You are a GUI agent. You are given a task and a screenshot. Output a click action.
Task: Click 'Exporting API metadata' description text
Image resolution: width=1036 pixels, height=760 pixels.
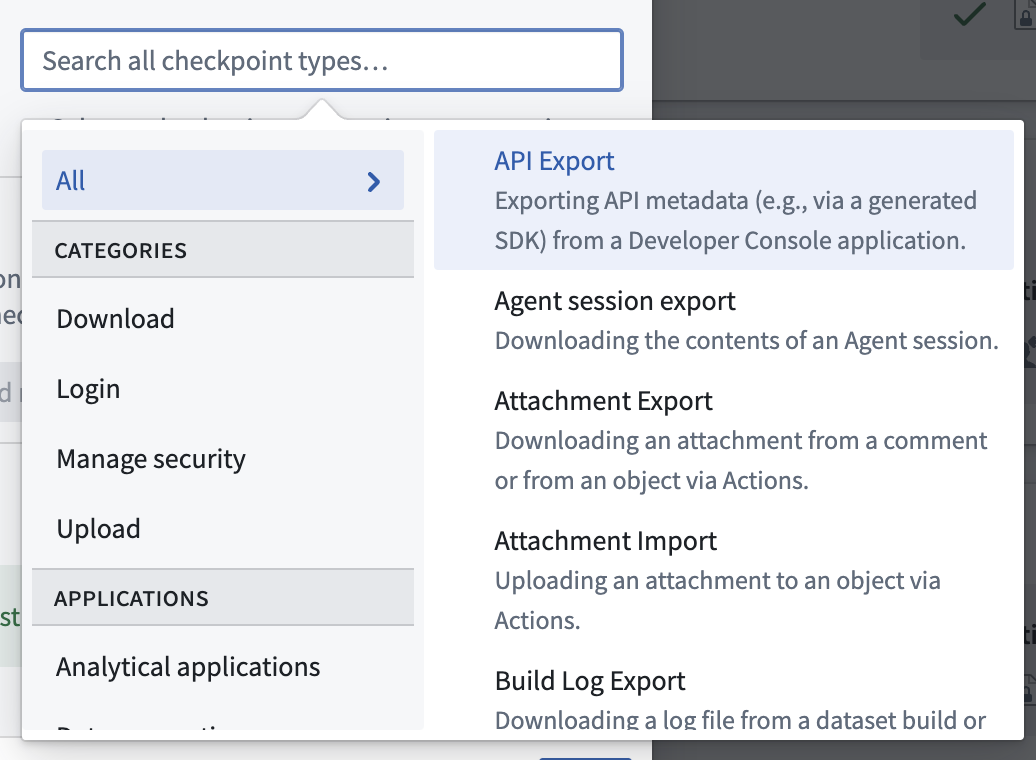[x=735, y=221]
